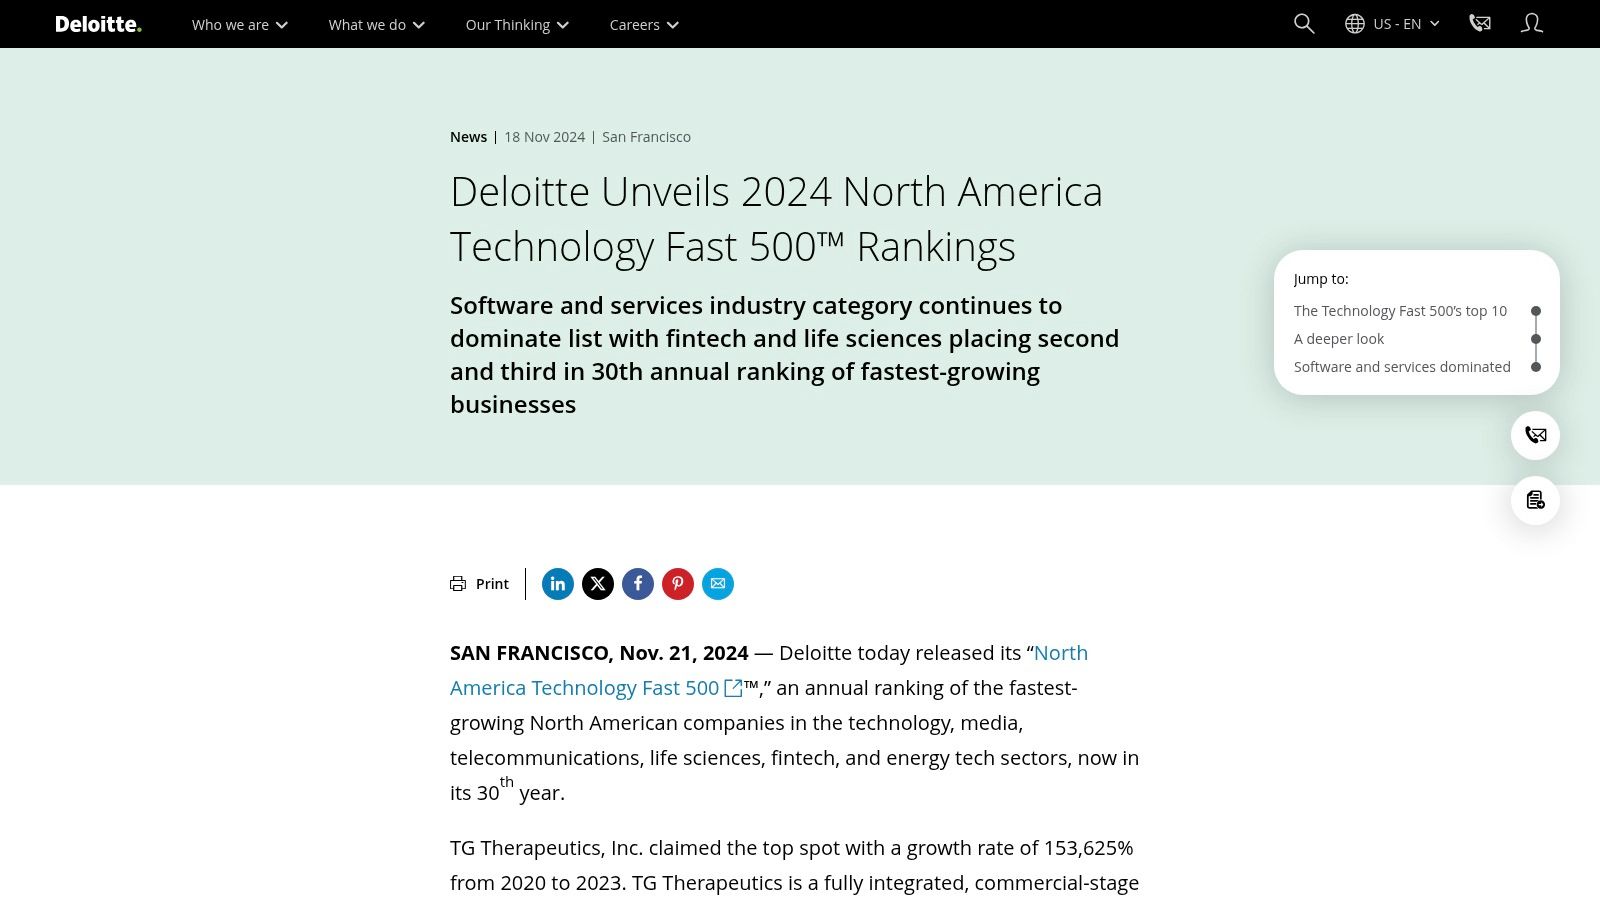This screenshot has height=900, width=1600.
Task: Share the article via email icon
Action: tap(717, 583)
